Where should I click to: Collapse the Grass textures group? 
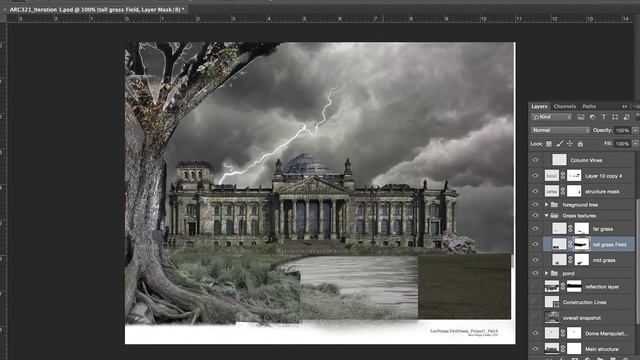coord(547,216)
